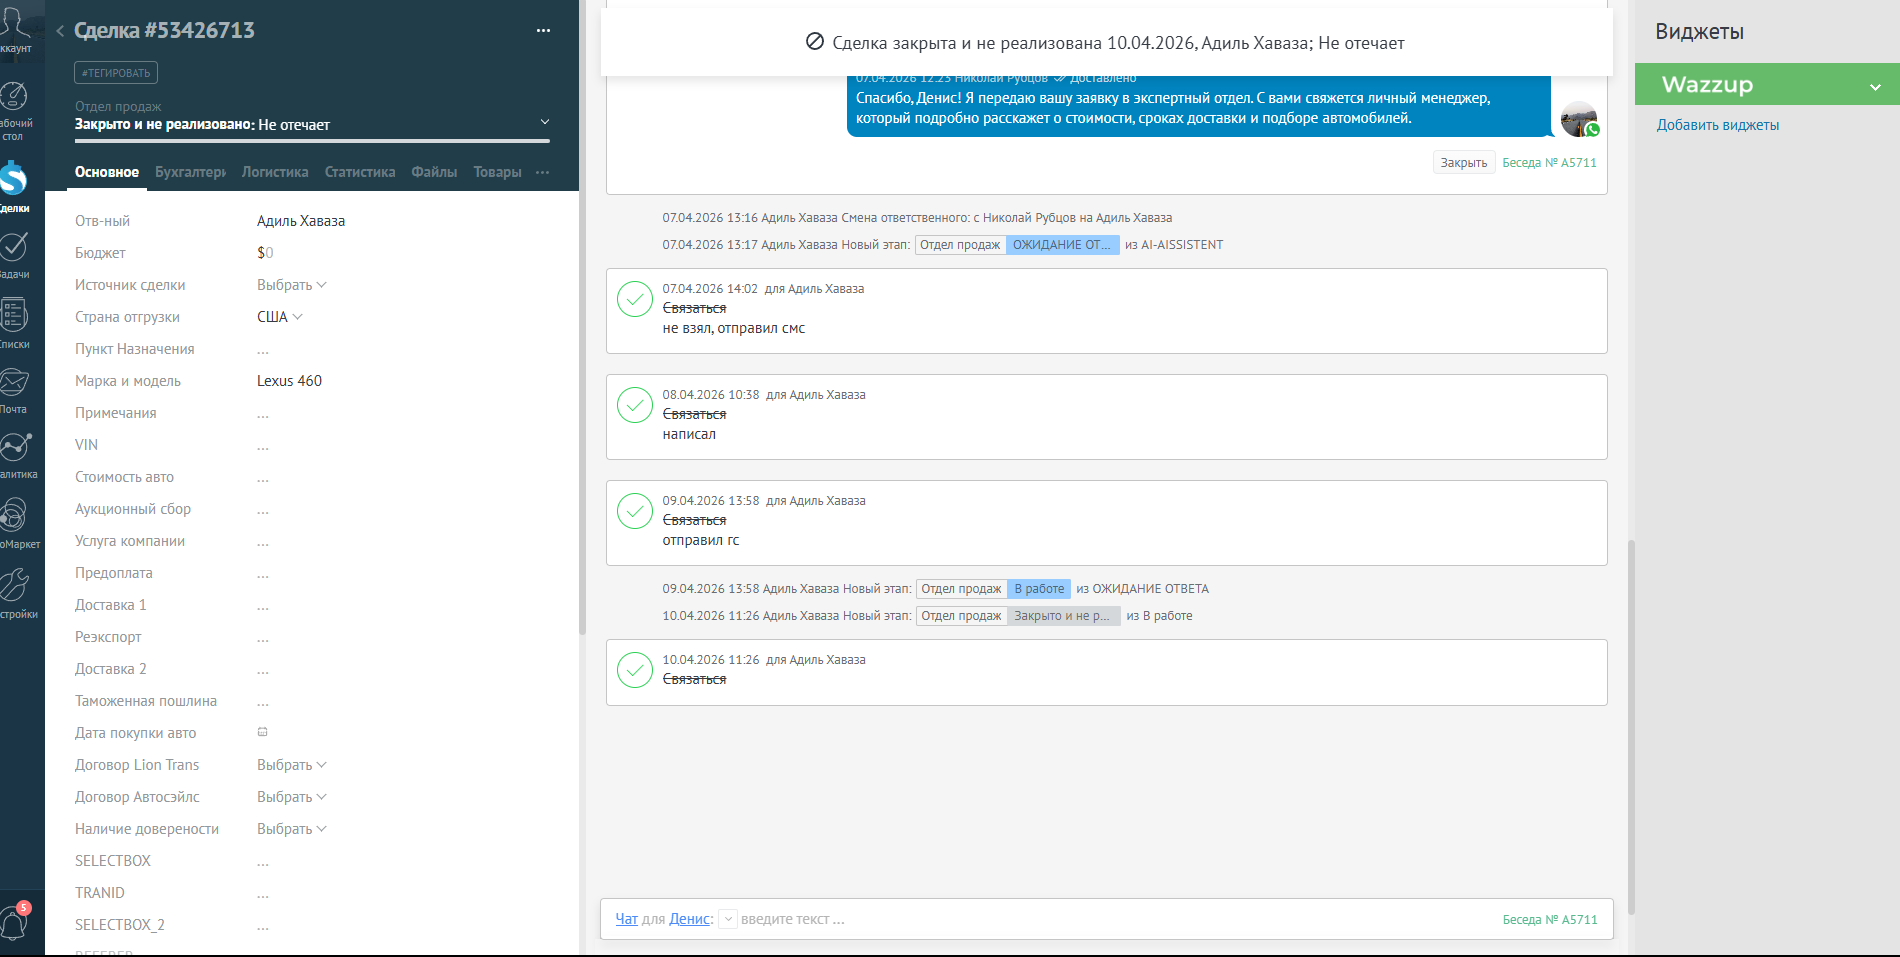Click the Предоплата empty field
Viewport: 1900px width, 957px height.
pos(263,574)
